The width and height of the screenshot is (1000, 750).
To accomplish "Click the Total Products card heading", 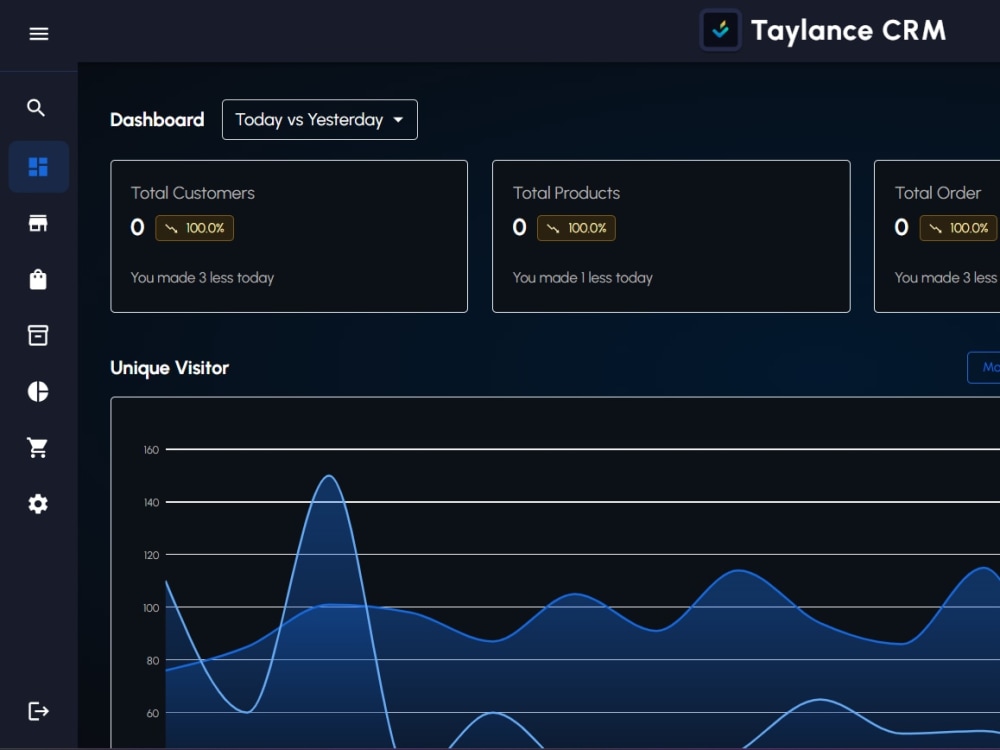I will (566, 193).
